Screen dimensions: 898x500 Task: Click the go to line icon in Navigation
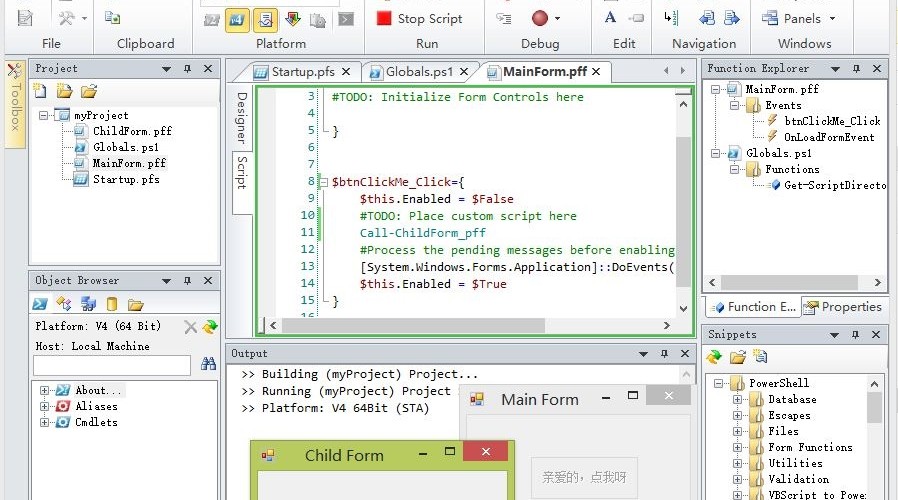(x=671, y=18)
